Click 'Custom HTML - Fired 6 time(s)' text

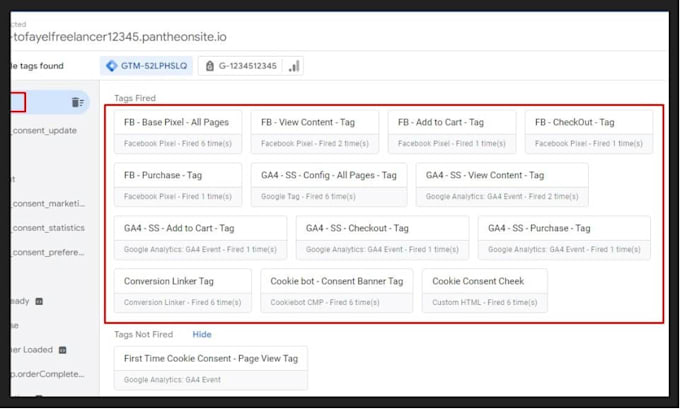(x=484, y=302)
